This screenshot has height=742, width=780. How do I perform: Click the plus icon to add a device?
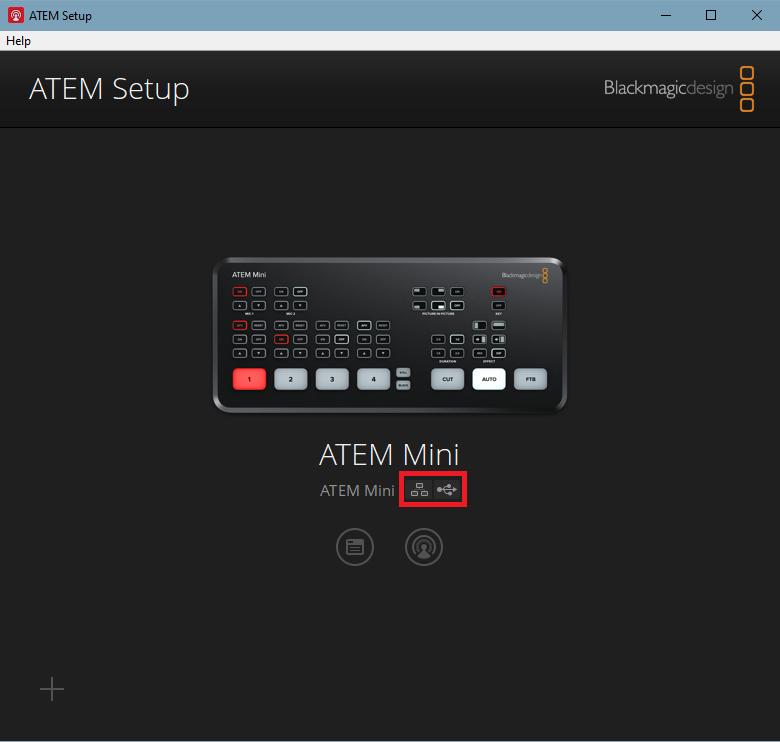pos(52,689)
